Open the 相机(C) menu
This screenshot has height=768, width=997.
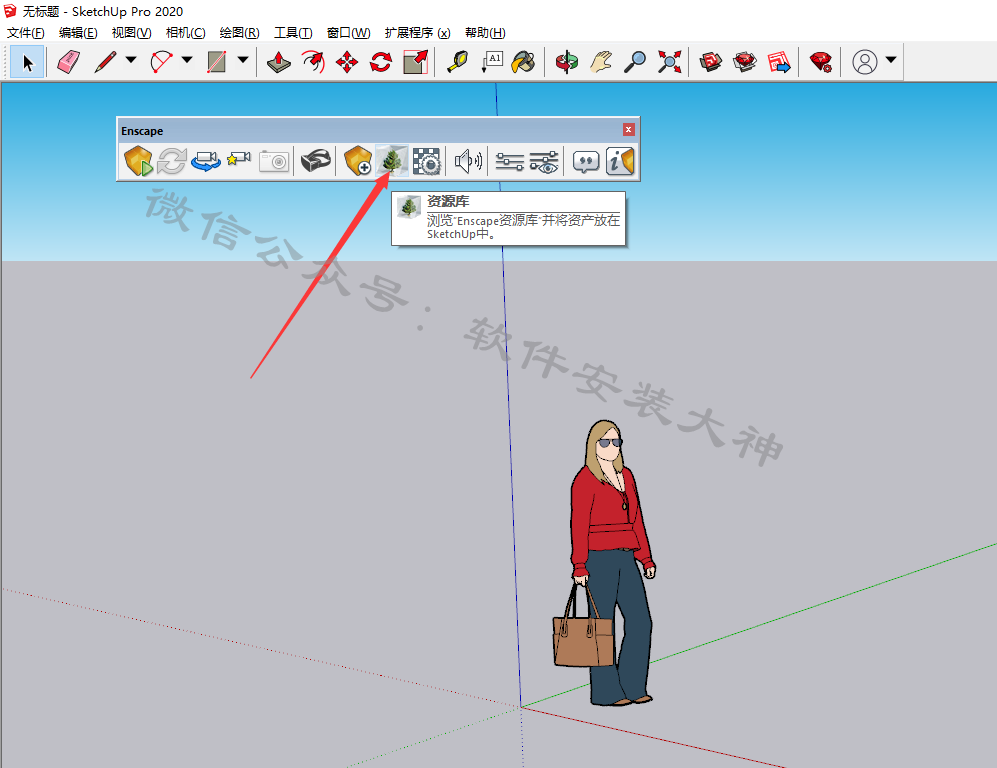click(x=185, y=32)
